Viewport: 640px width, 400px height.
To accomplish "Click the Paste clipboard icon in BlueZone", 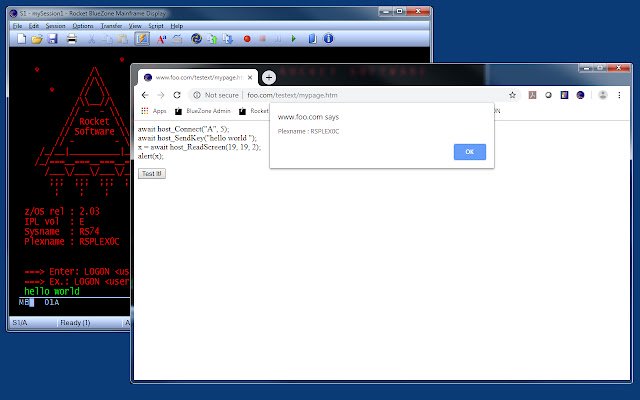I will pyautogui.click(x=122, y=39).
